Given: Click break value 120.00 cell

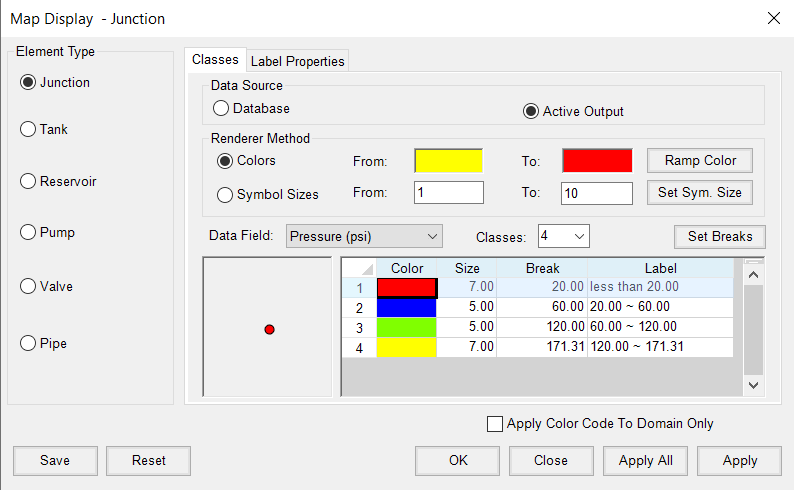Looking at the screenshot, I should 542,327.
